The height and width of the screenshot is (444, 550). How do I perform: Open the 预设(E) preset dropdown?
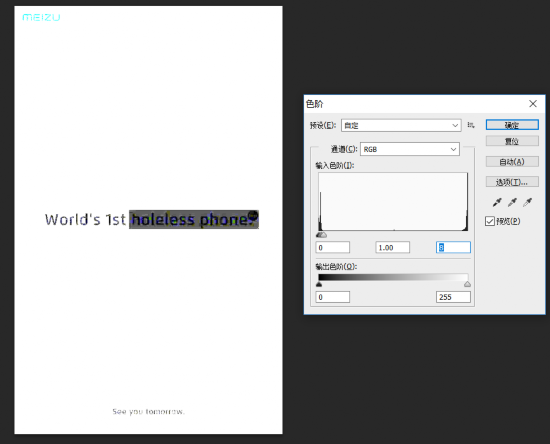coord(401,126)
